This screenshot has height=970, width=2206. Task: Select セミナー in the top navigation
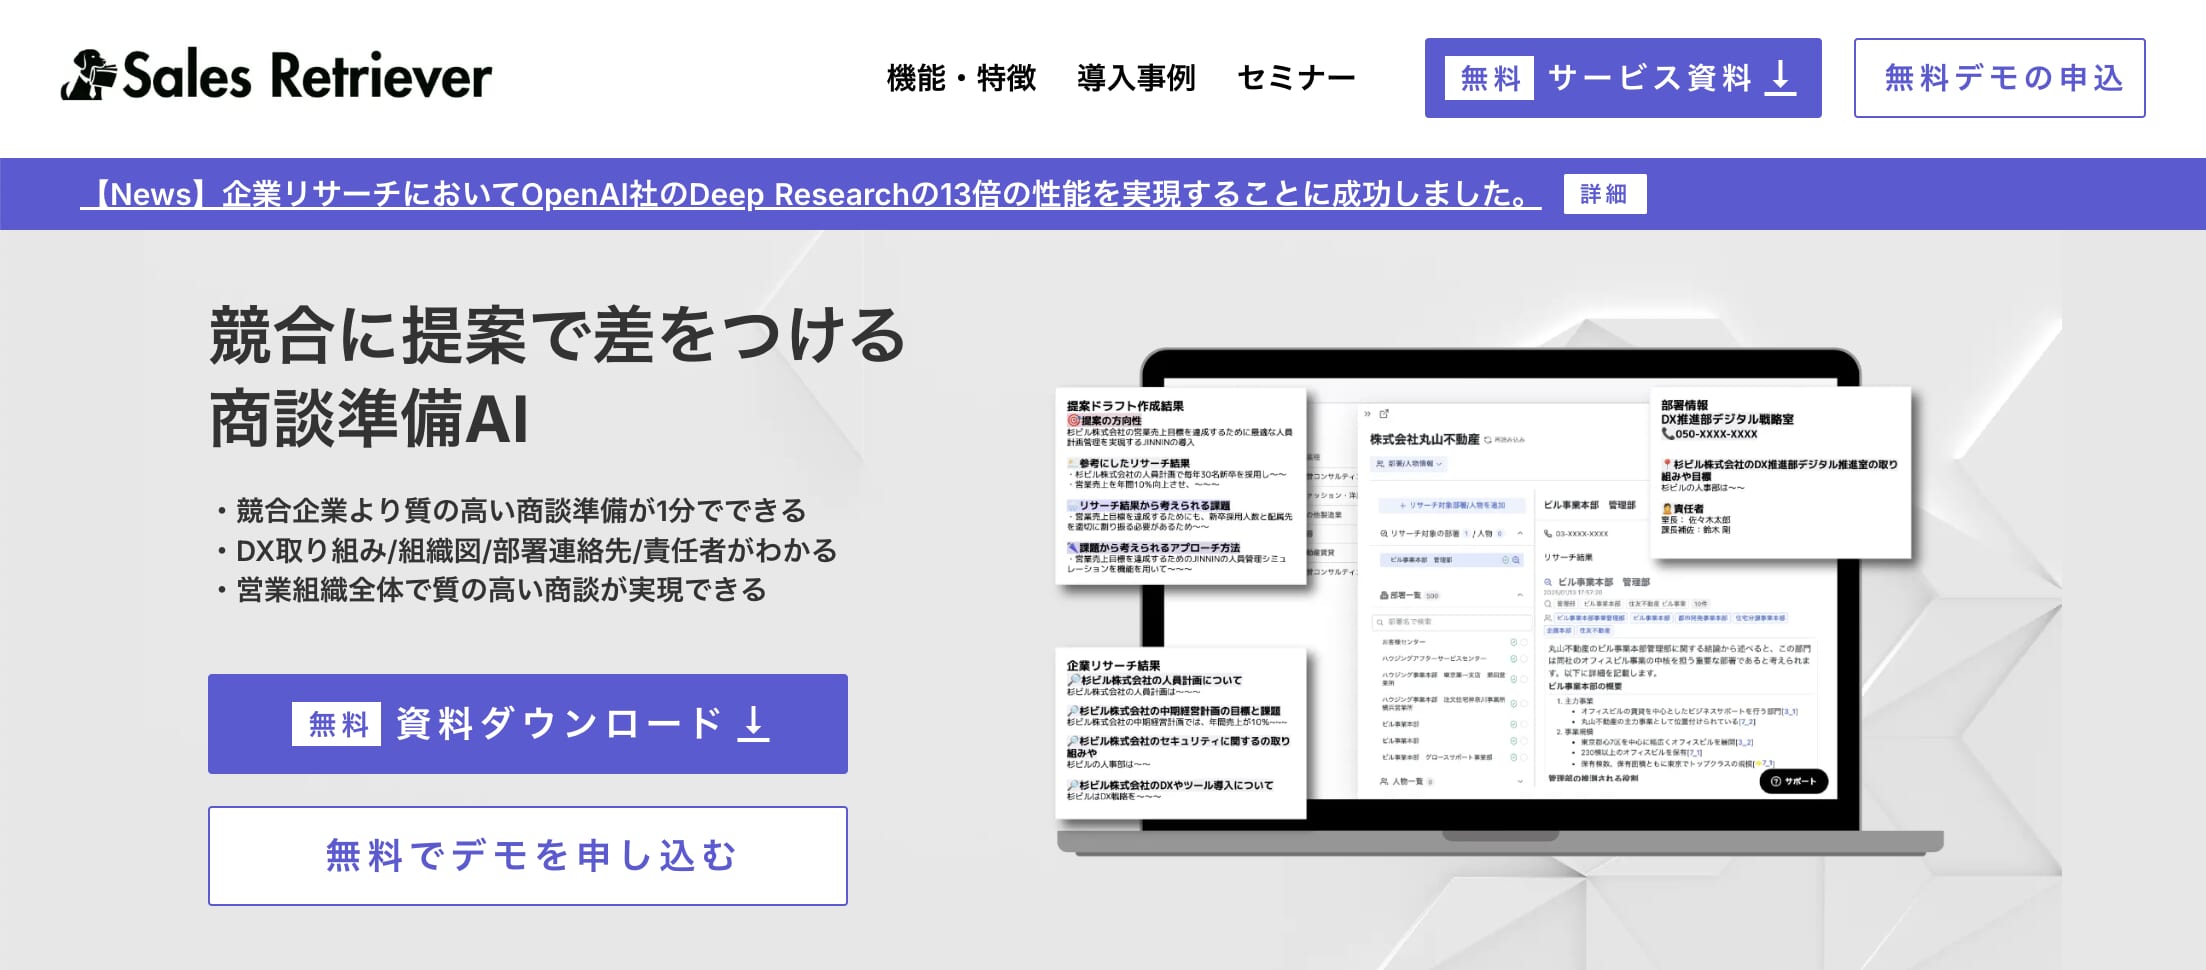(1296, 78)
